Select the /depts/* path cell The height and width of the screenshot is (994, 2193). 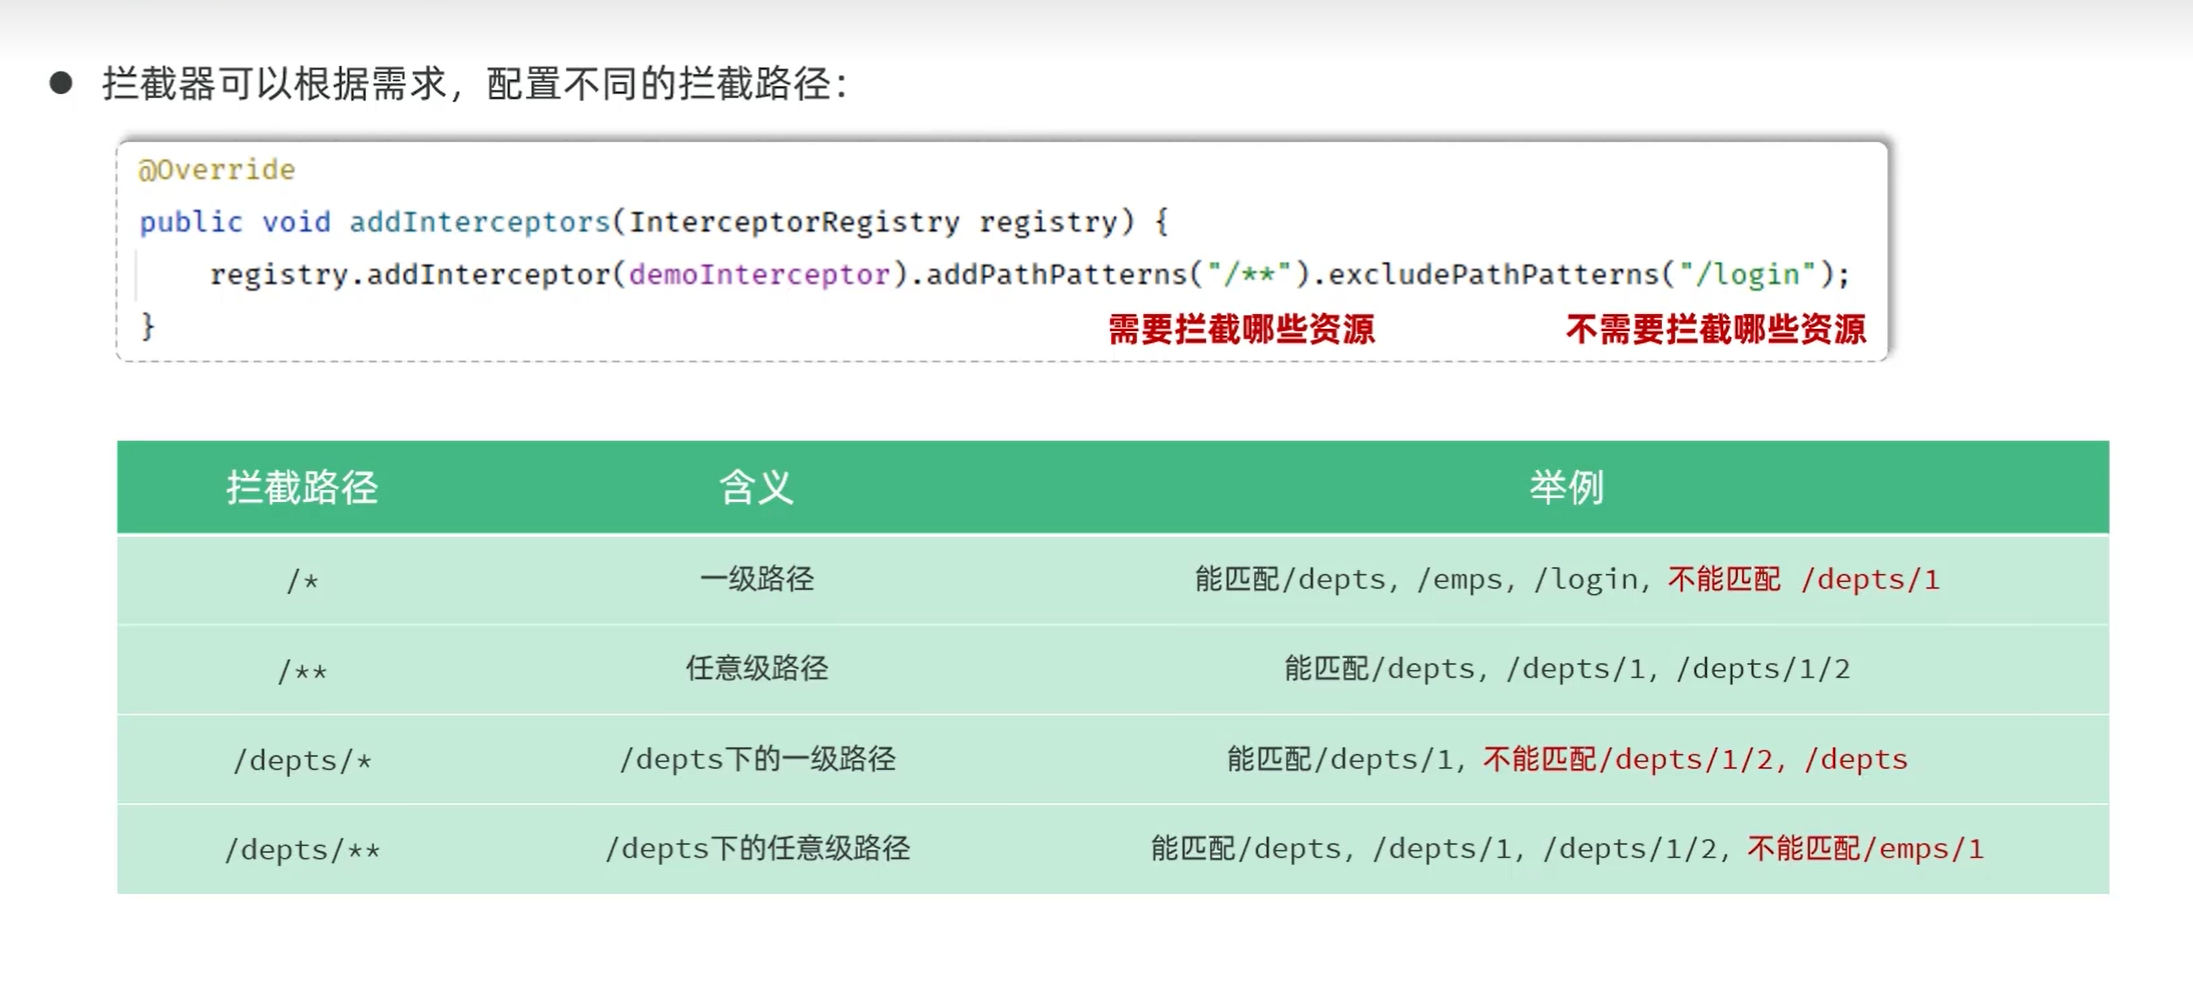click(302, 760)
